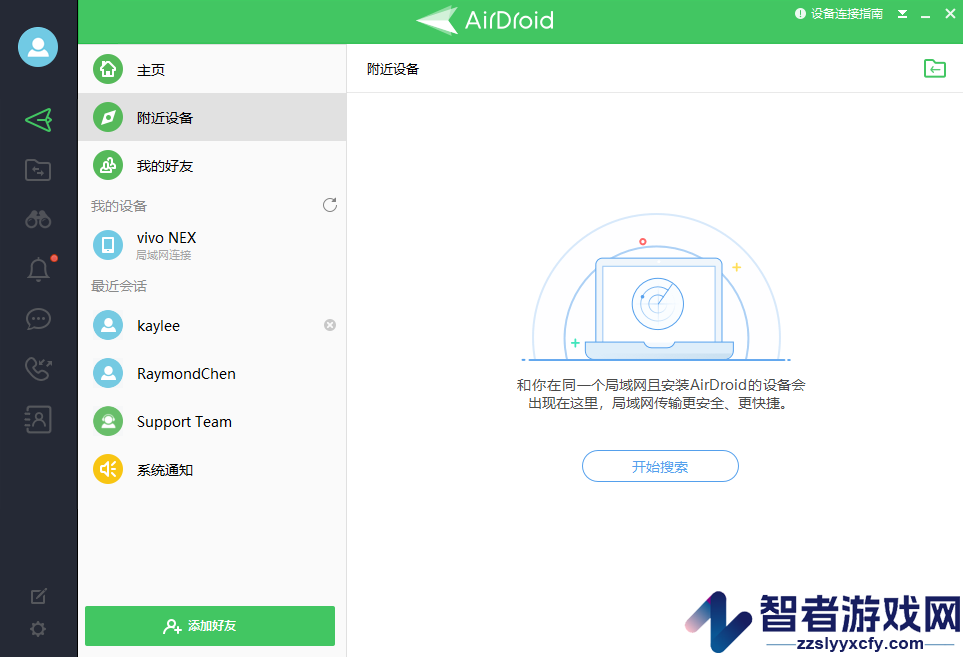Click the yellow speaker icon of 系统通知

tap(108, 469)
